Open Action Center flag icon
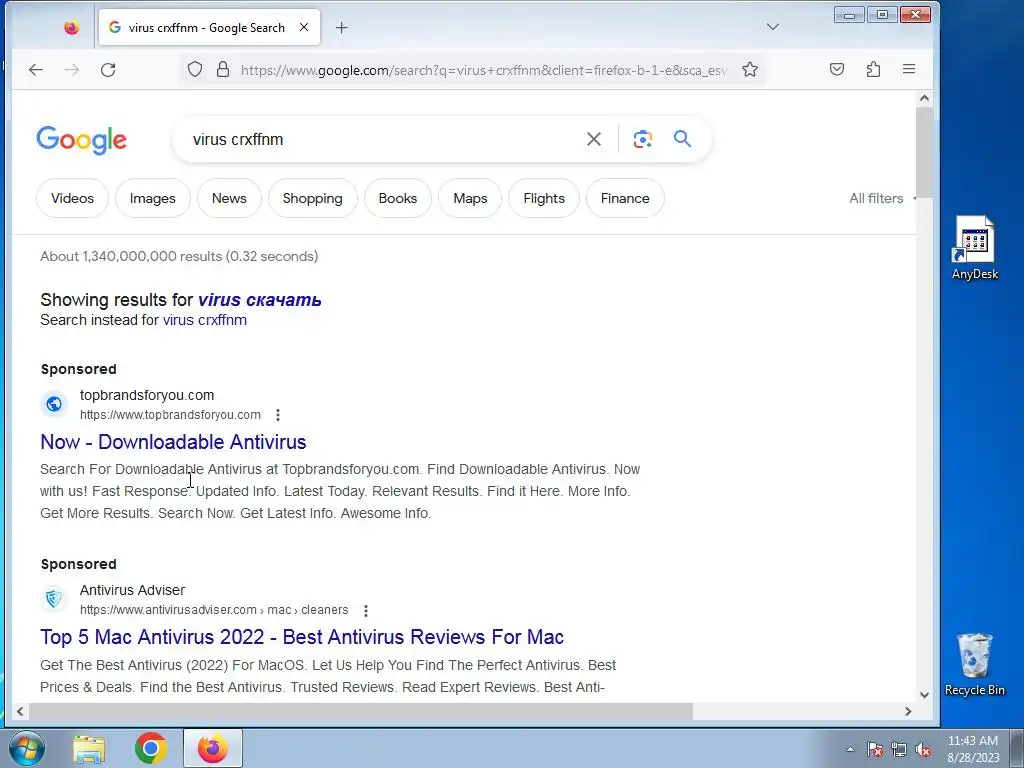The image size is (1024, 768). (x=875, y=749)
